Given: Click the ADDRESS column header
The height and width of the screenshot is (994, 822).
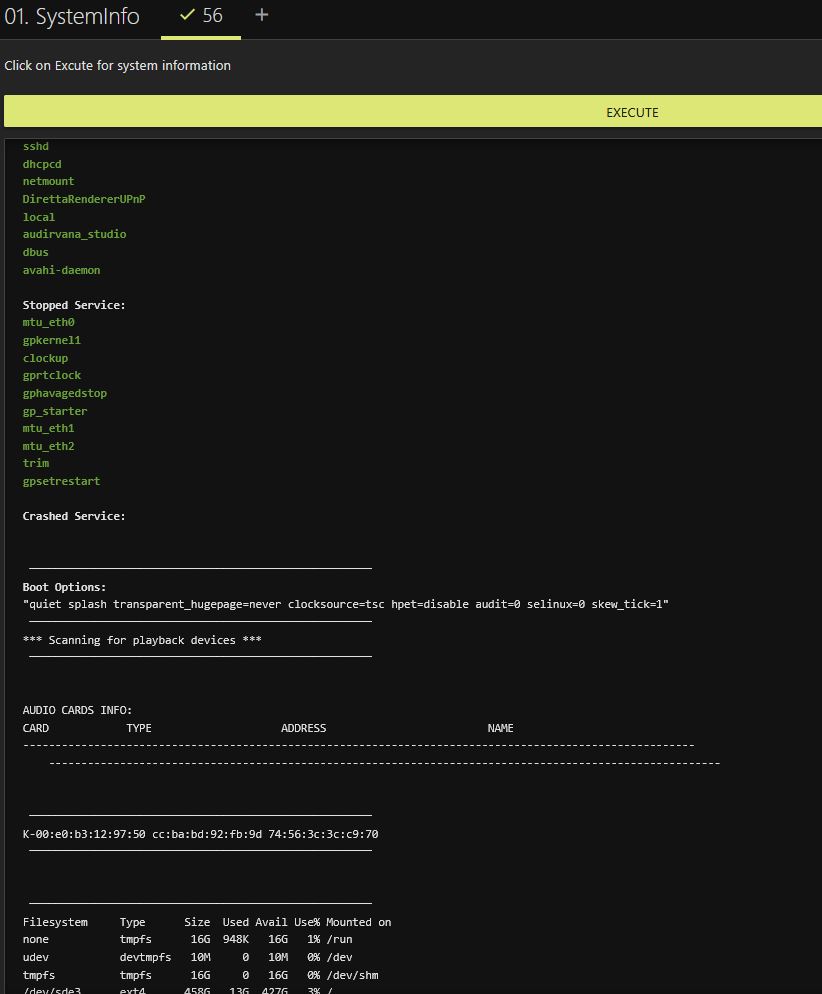Looking at the screenshot, I should [x=304, y=728].
